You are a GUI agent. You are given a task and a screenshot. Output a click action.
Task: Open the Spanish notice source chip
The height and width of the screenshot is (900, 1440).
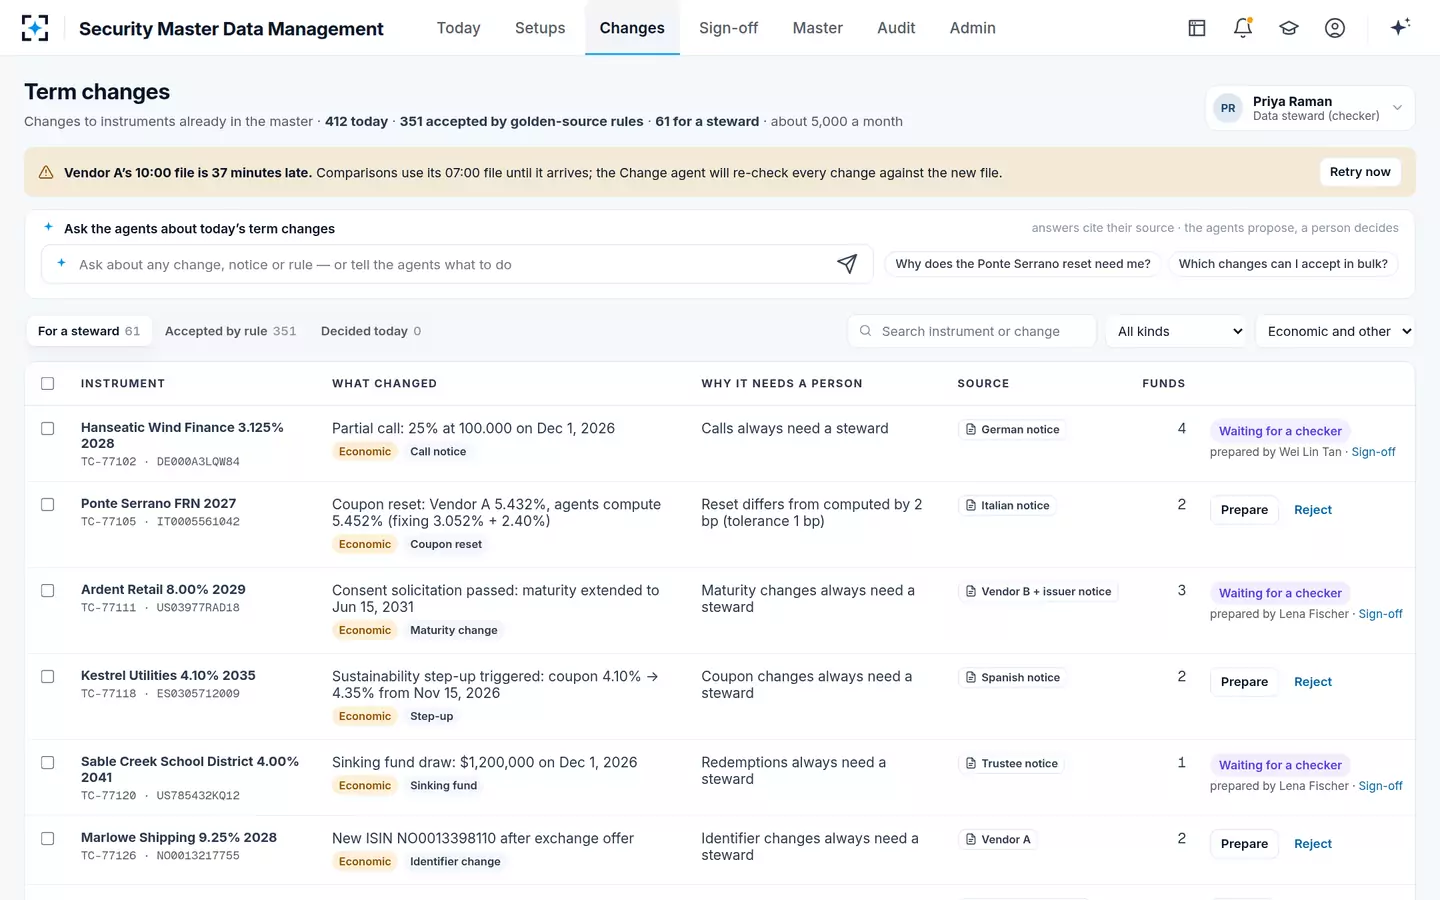click(x=1012, y=677)
